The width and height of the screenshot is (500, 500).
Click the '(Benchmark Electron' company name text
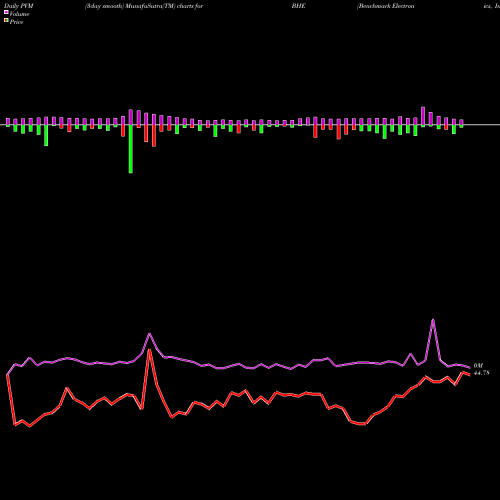point(386,6)
